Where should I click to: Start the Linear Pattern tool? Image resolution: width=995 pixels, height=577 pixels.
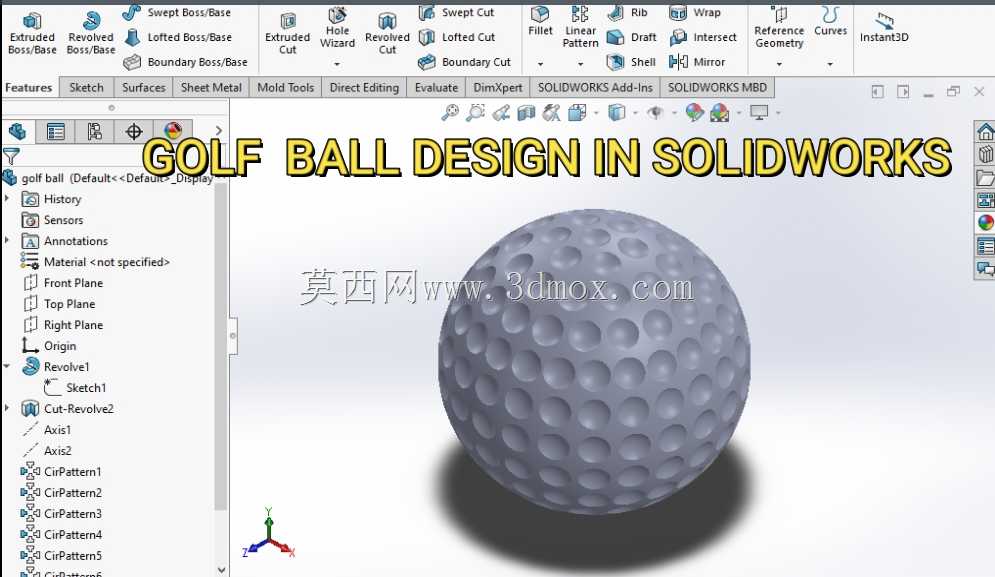pyautogui.click(x=580, y=27)
